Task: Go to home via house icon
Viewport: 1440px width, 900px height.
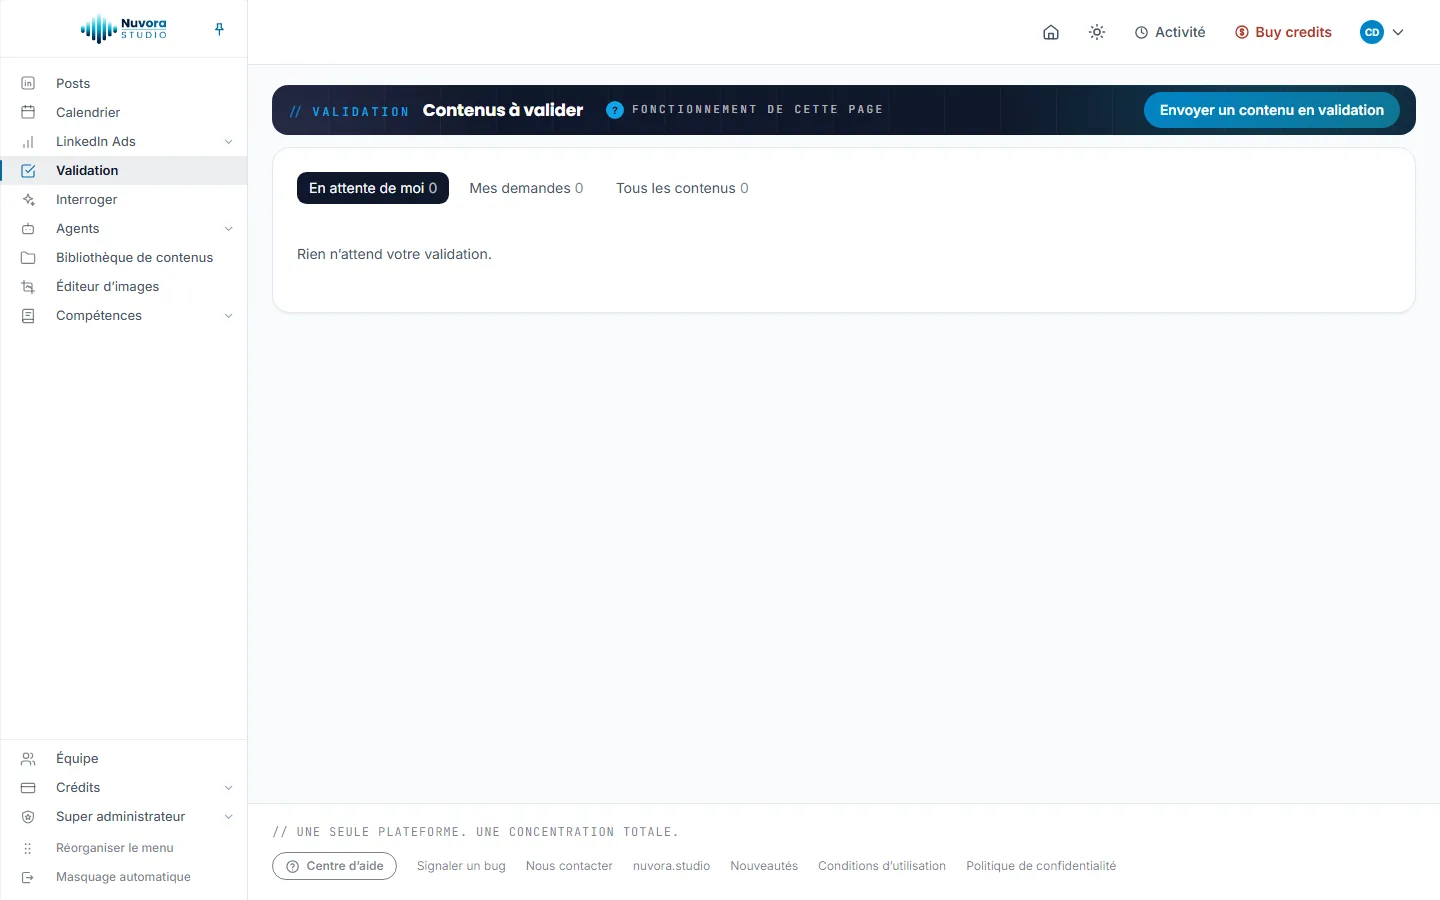Action: (1051, 32)
